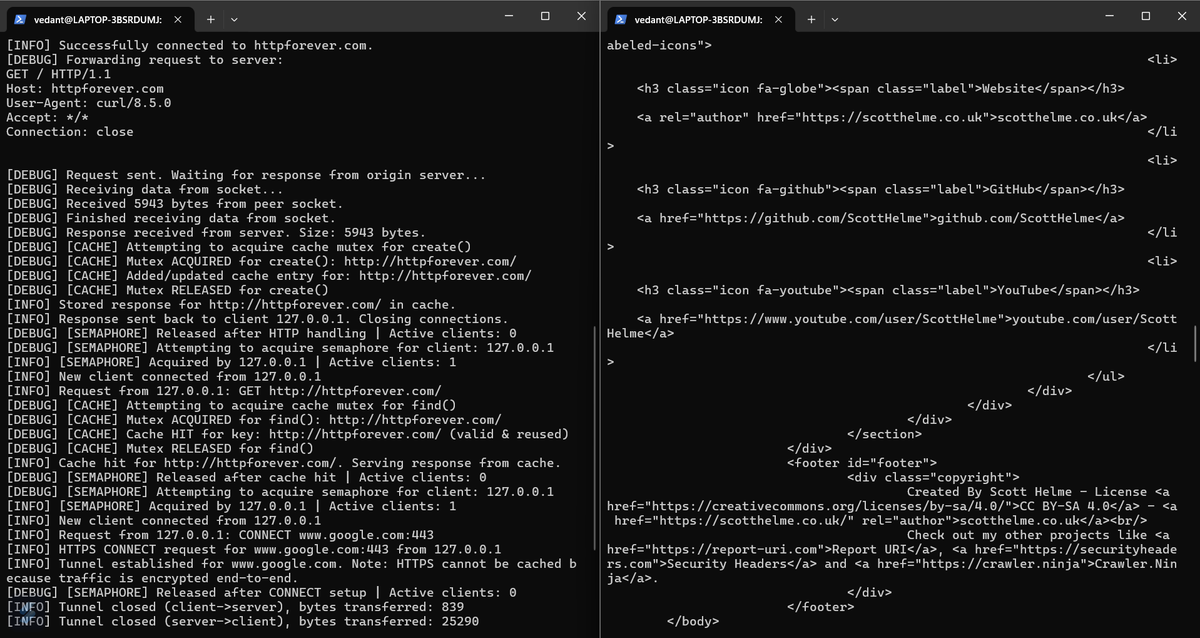Click 'Mutex ACQUIRED for create()' line
This screenshot has width=1200, height=638.
[261, 261]
